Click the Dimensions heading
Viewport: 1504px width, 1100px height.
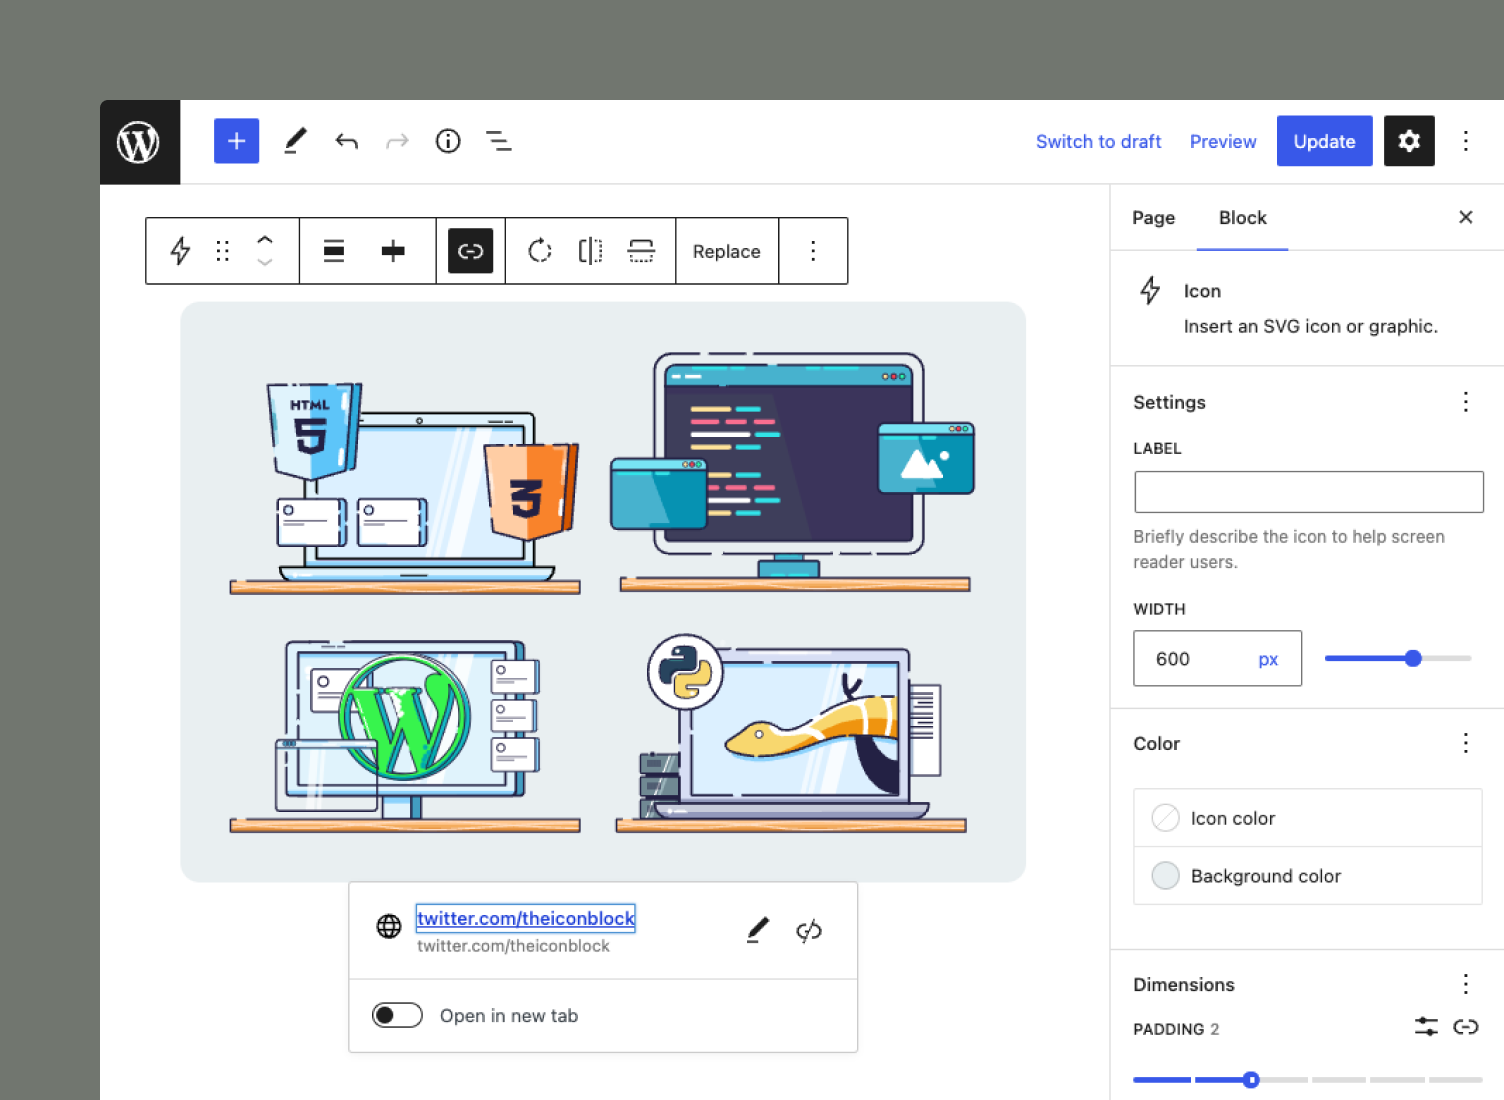tap(1184, 985)
